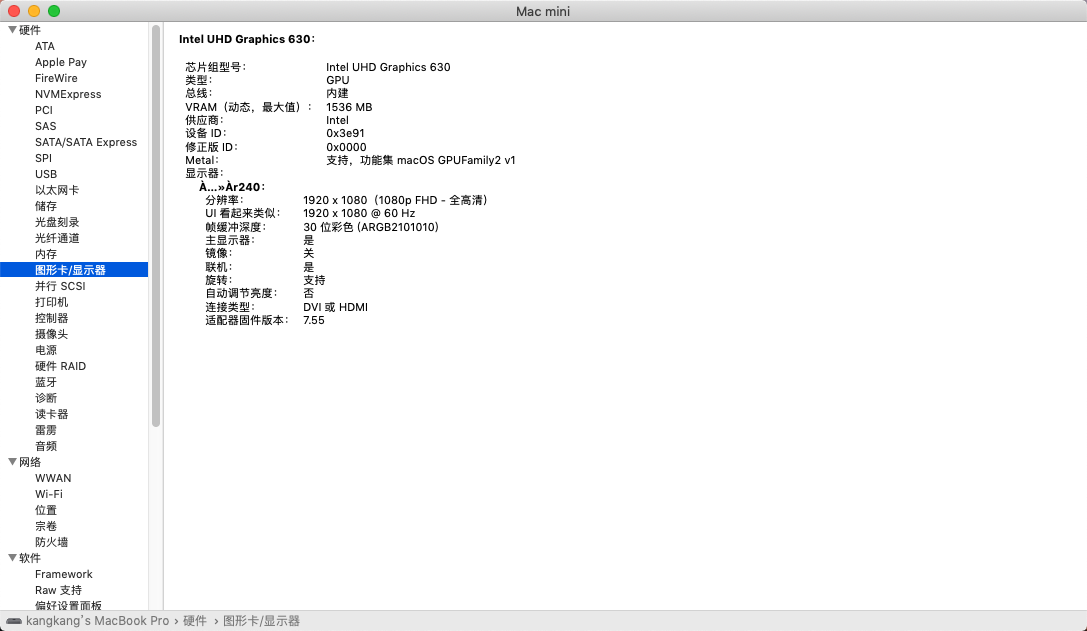The height and width of the screenshot is (631, 1087).
Task: Select 图形卡/显示器 in sidebar
Action: click(70, 270)
